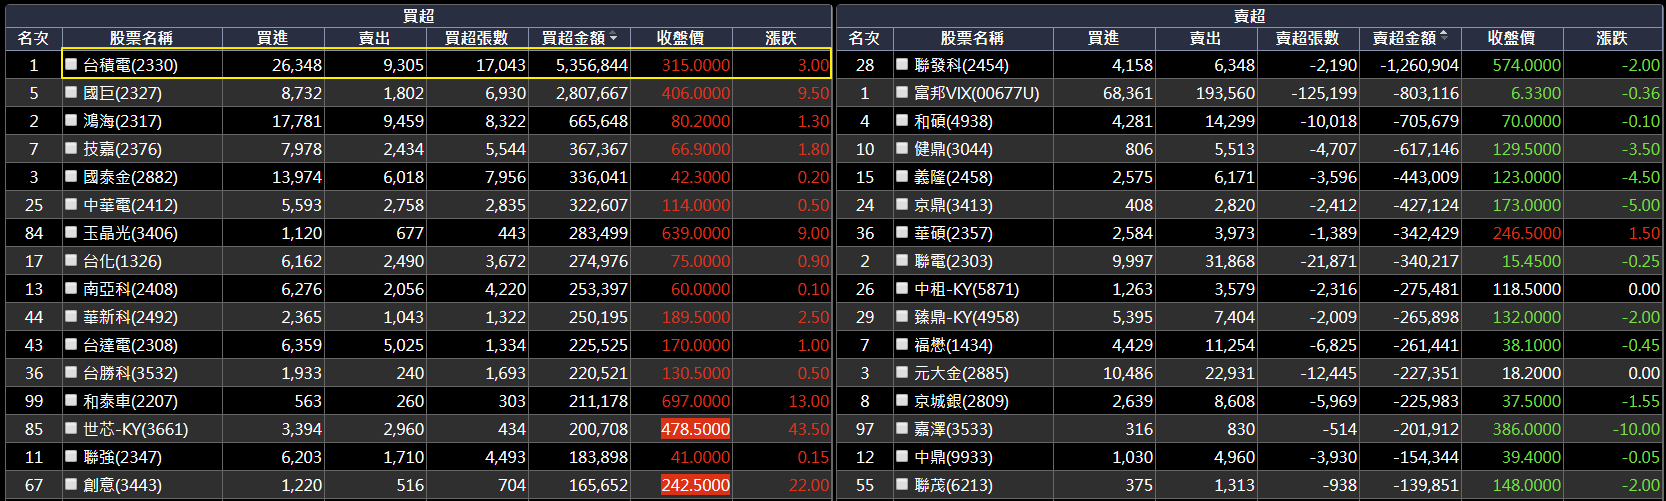Click the 收盤價 header in the 買超 table

point(680,38)
